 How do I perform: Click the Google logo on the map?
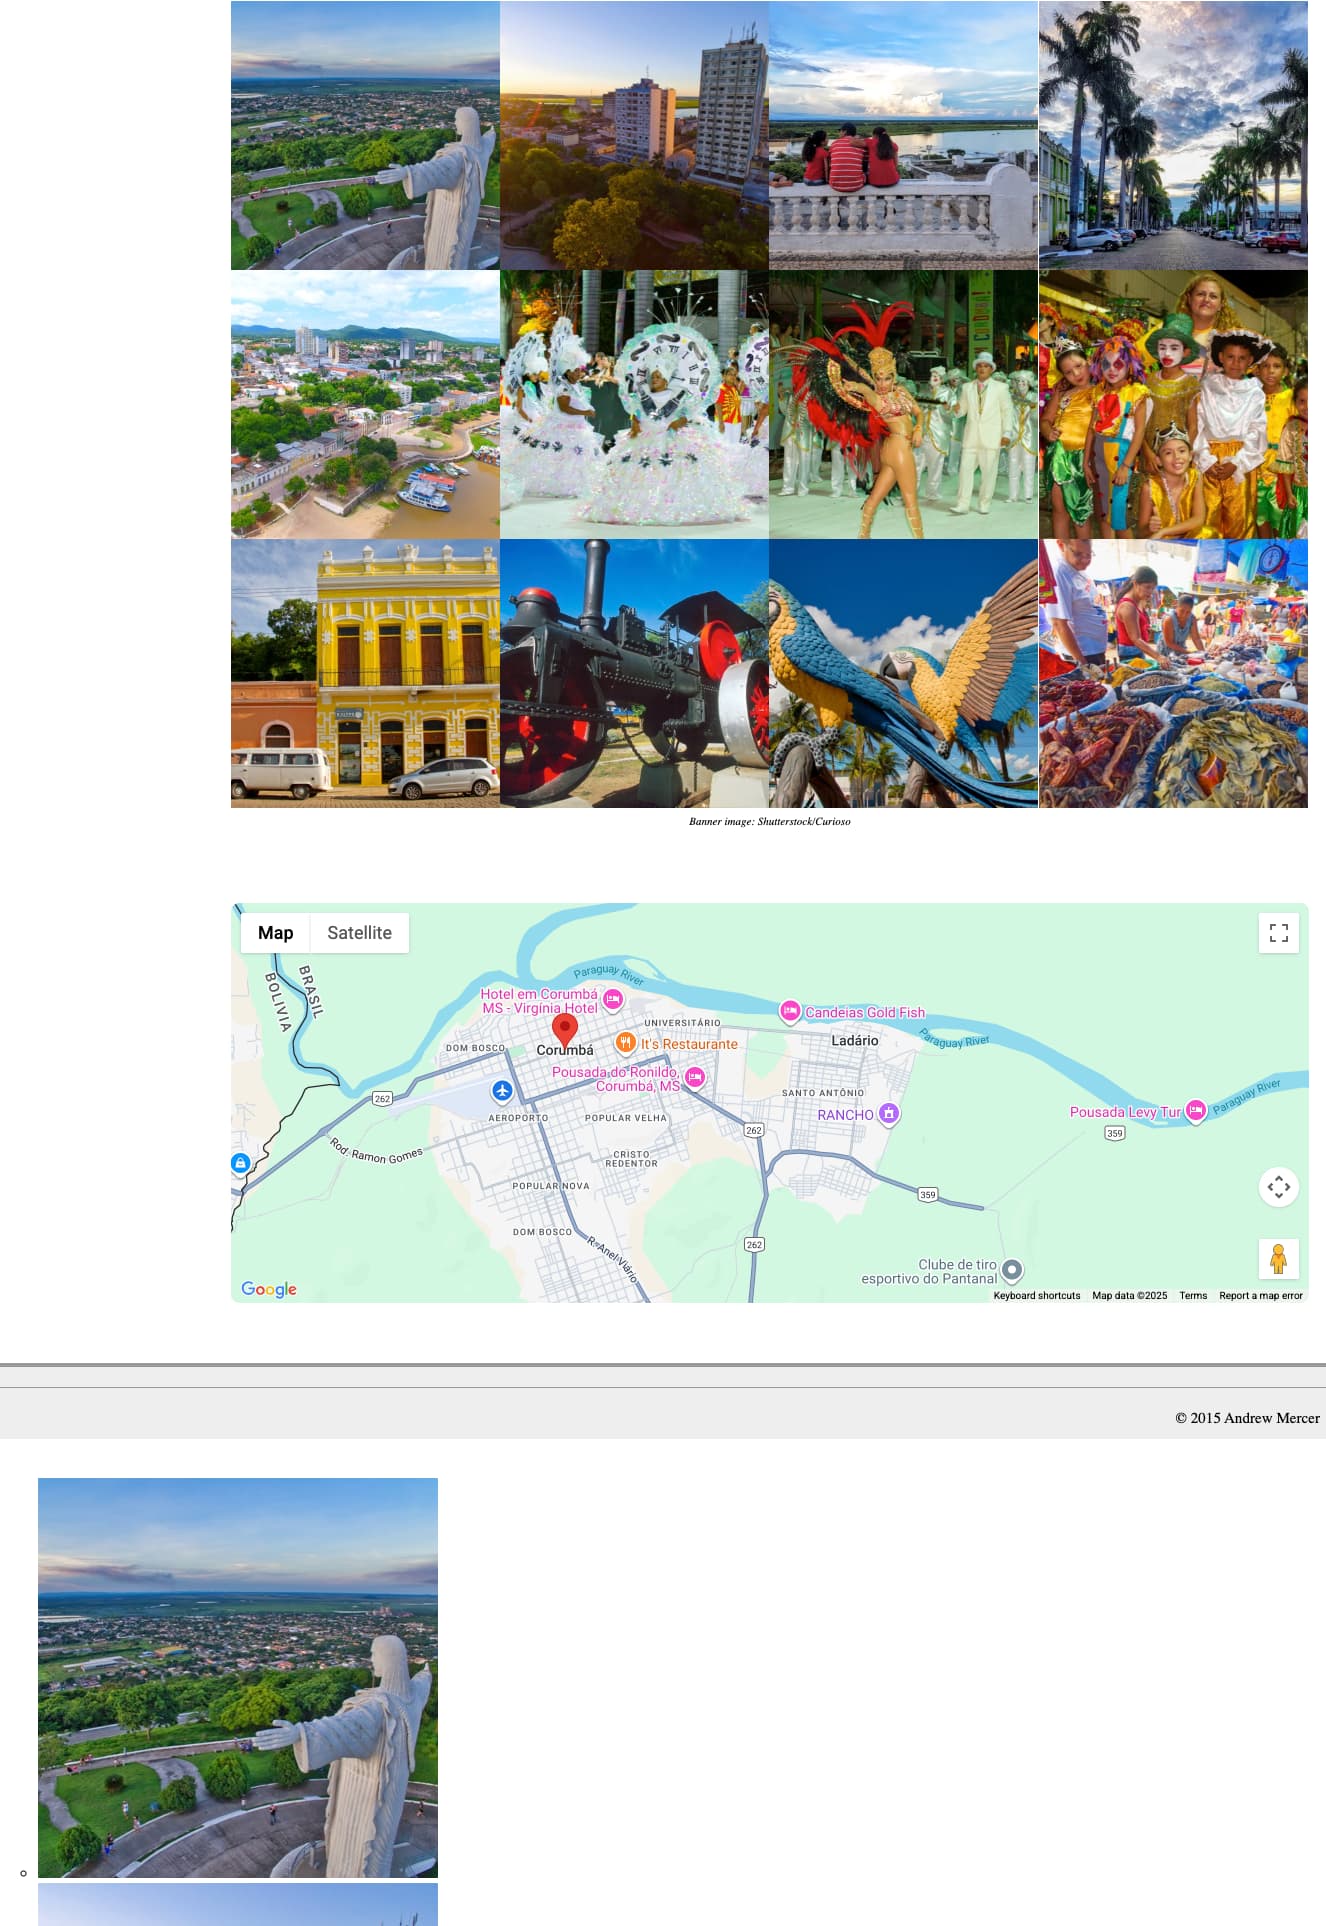269,1289
